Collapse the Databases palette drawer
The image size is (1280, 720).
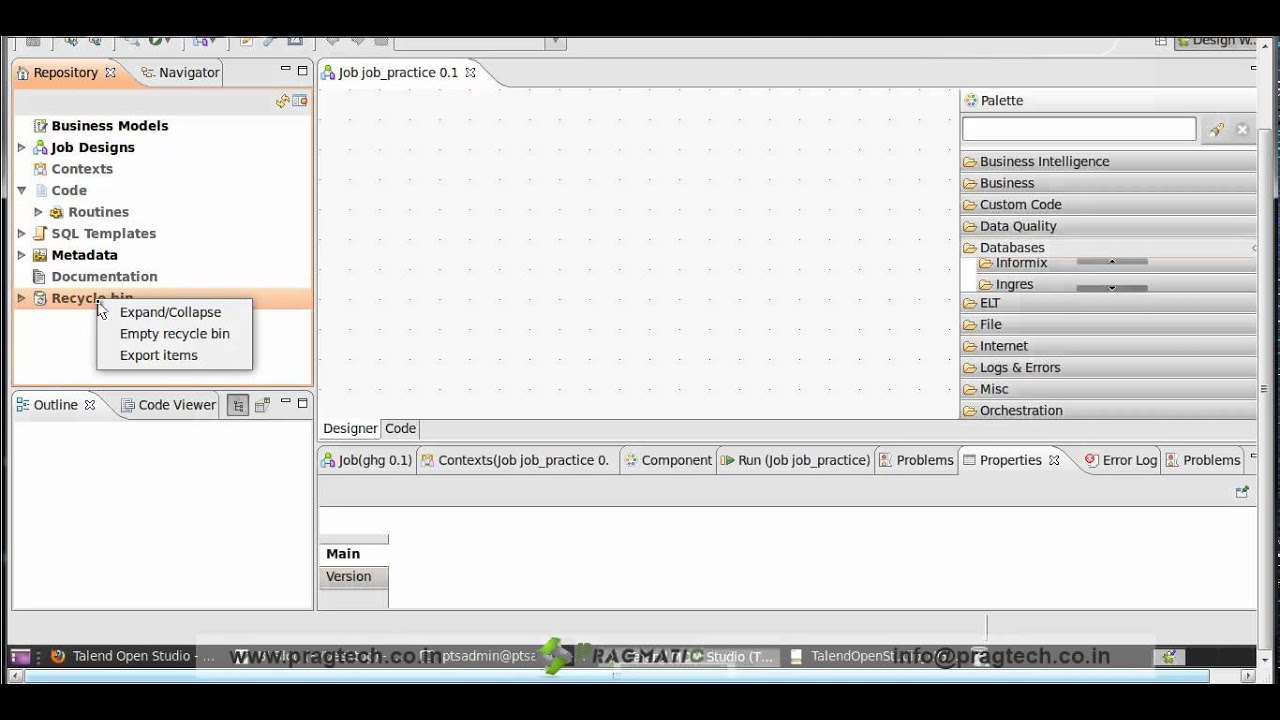point(1108,248)
